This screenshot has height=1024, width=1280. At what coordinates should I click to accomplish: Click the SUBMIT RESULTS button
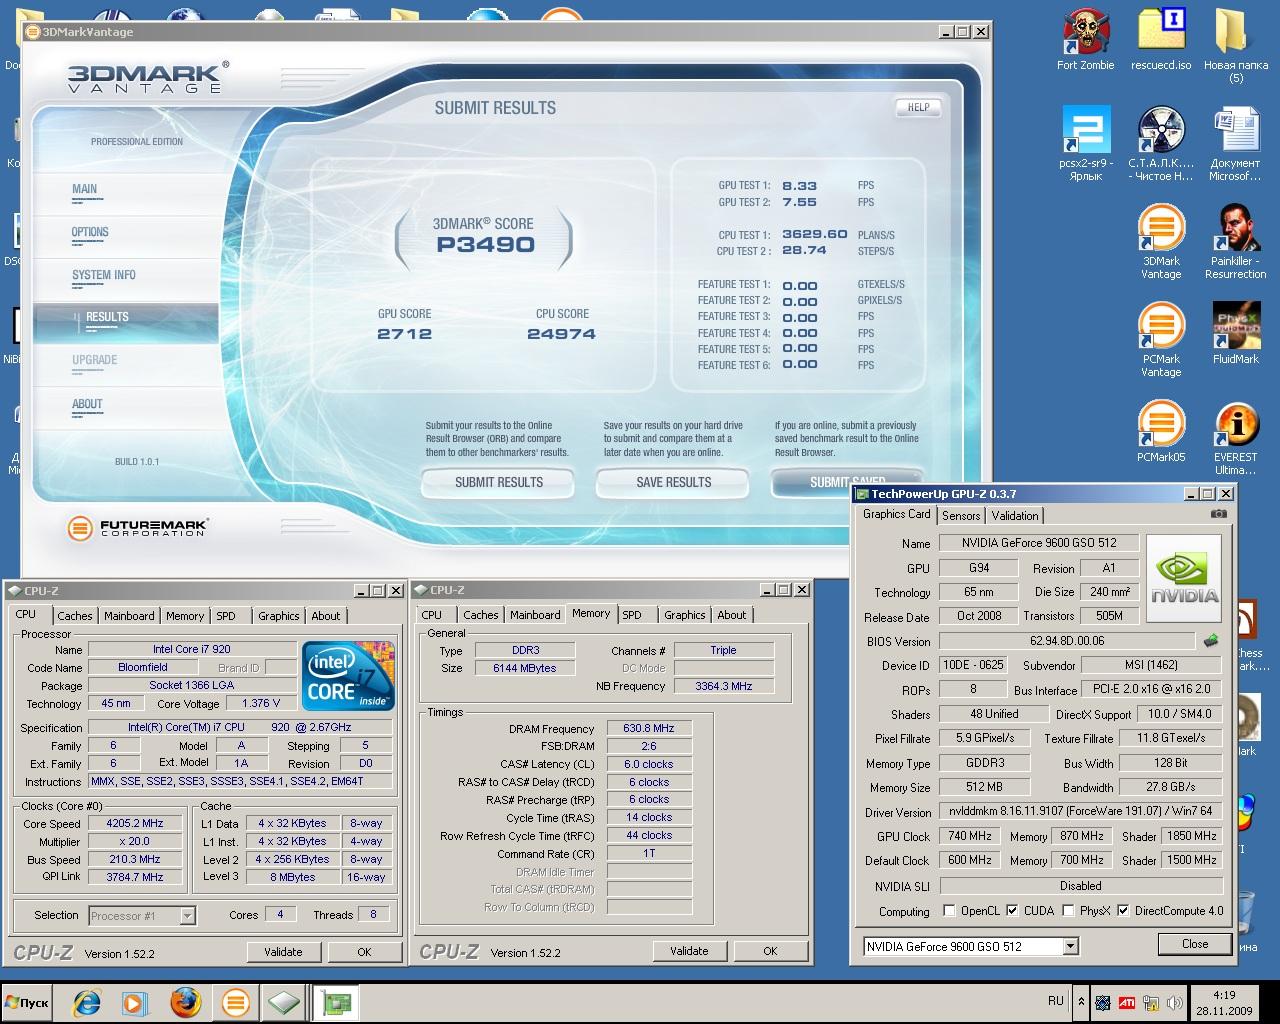(x=498, y=482)
